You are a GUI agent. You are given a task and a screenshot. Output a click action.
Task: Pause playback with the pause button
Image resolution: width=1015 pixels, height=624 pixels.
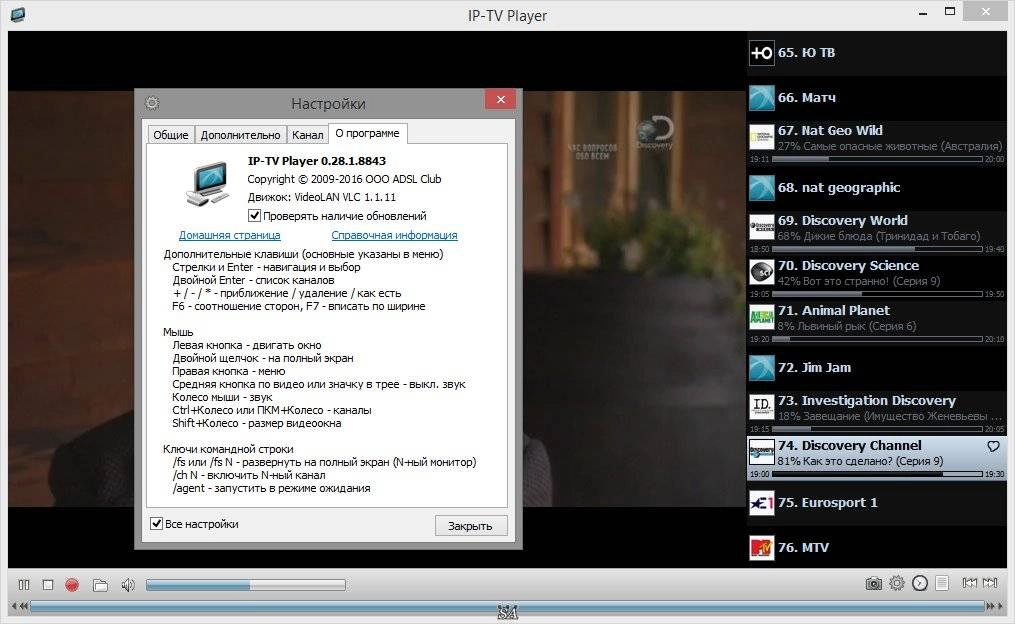(24, 585)
